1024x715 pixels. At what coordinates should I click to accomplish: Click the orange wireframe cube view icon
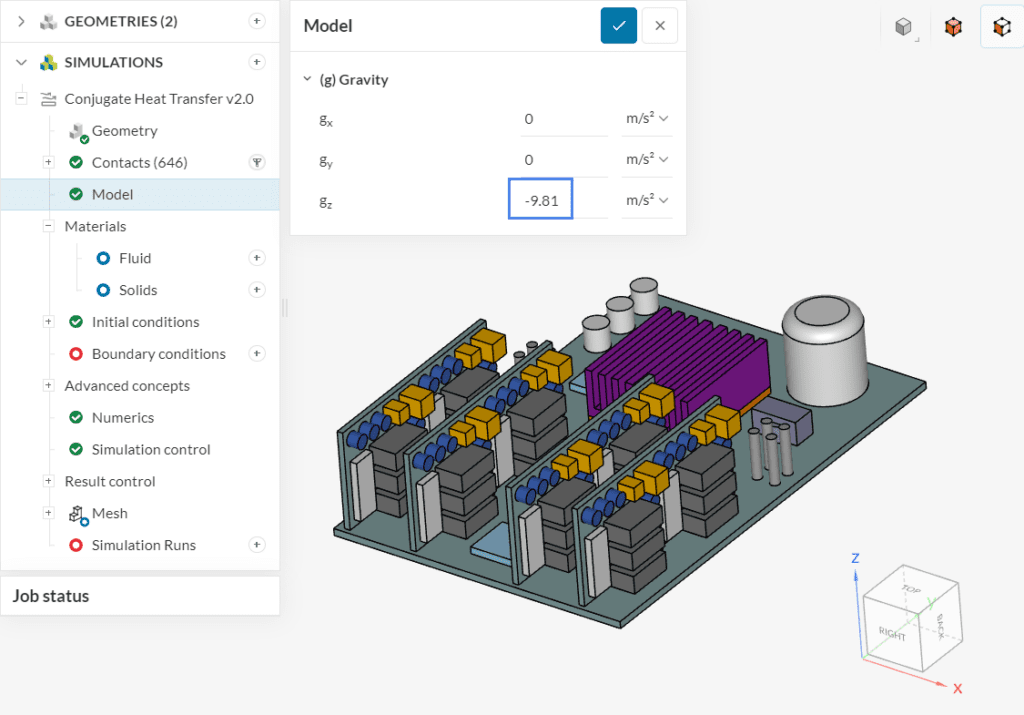[1001, 27]
